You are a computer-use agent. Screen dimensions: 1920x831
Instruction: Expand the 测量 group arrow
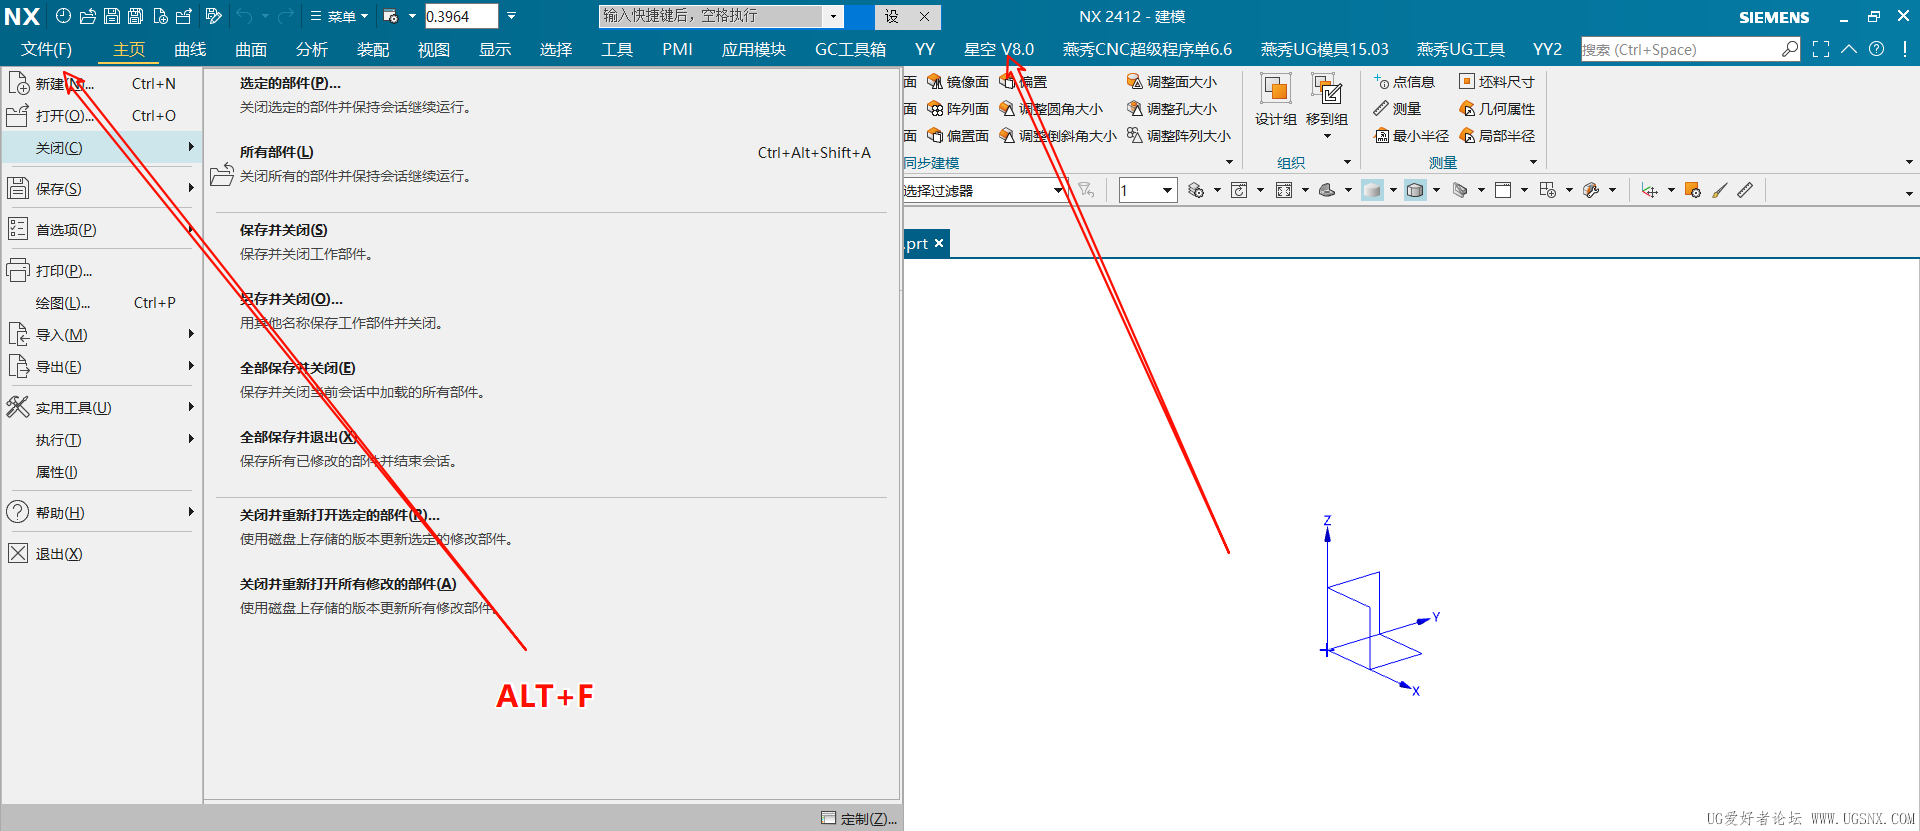point(1533,162)
